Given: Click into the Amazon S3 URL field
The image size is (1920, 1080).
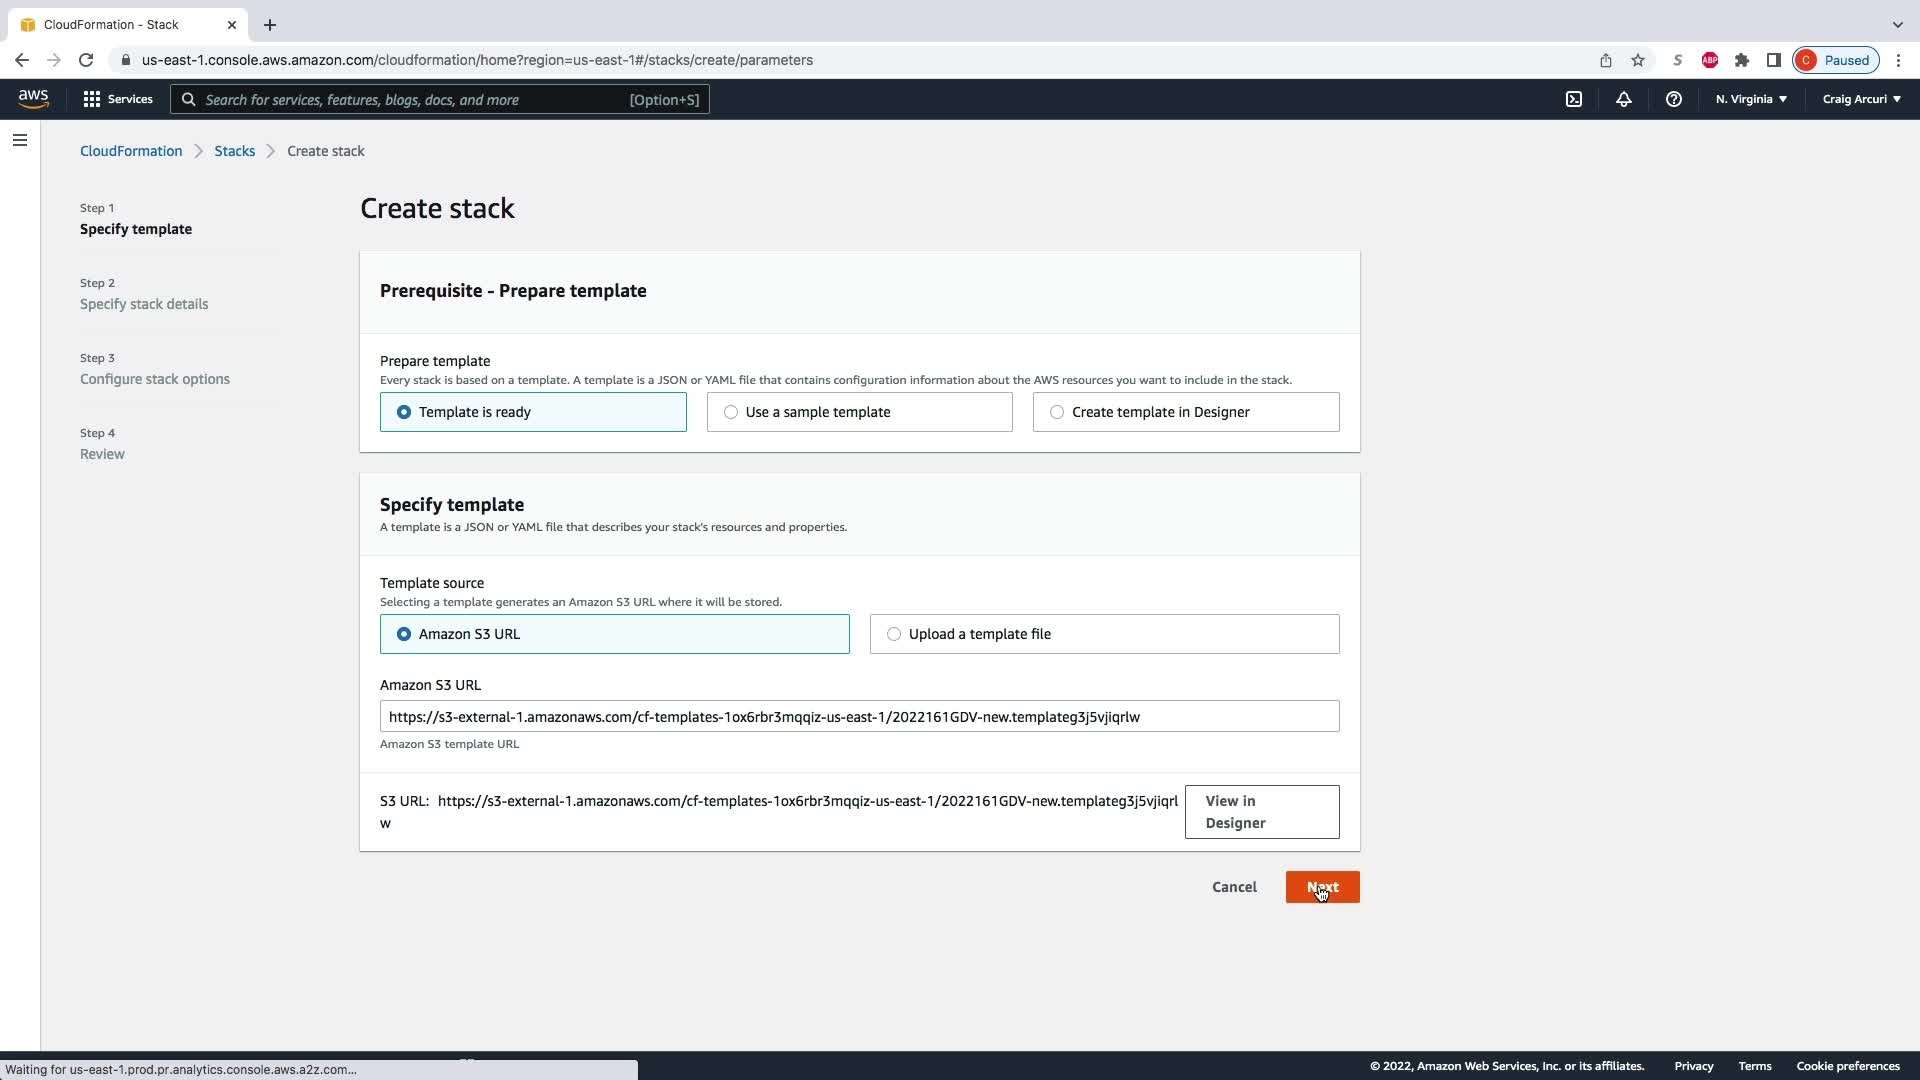Looking at the screenshot, I should [859, 716].
